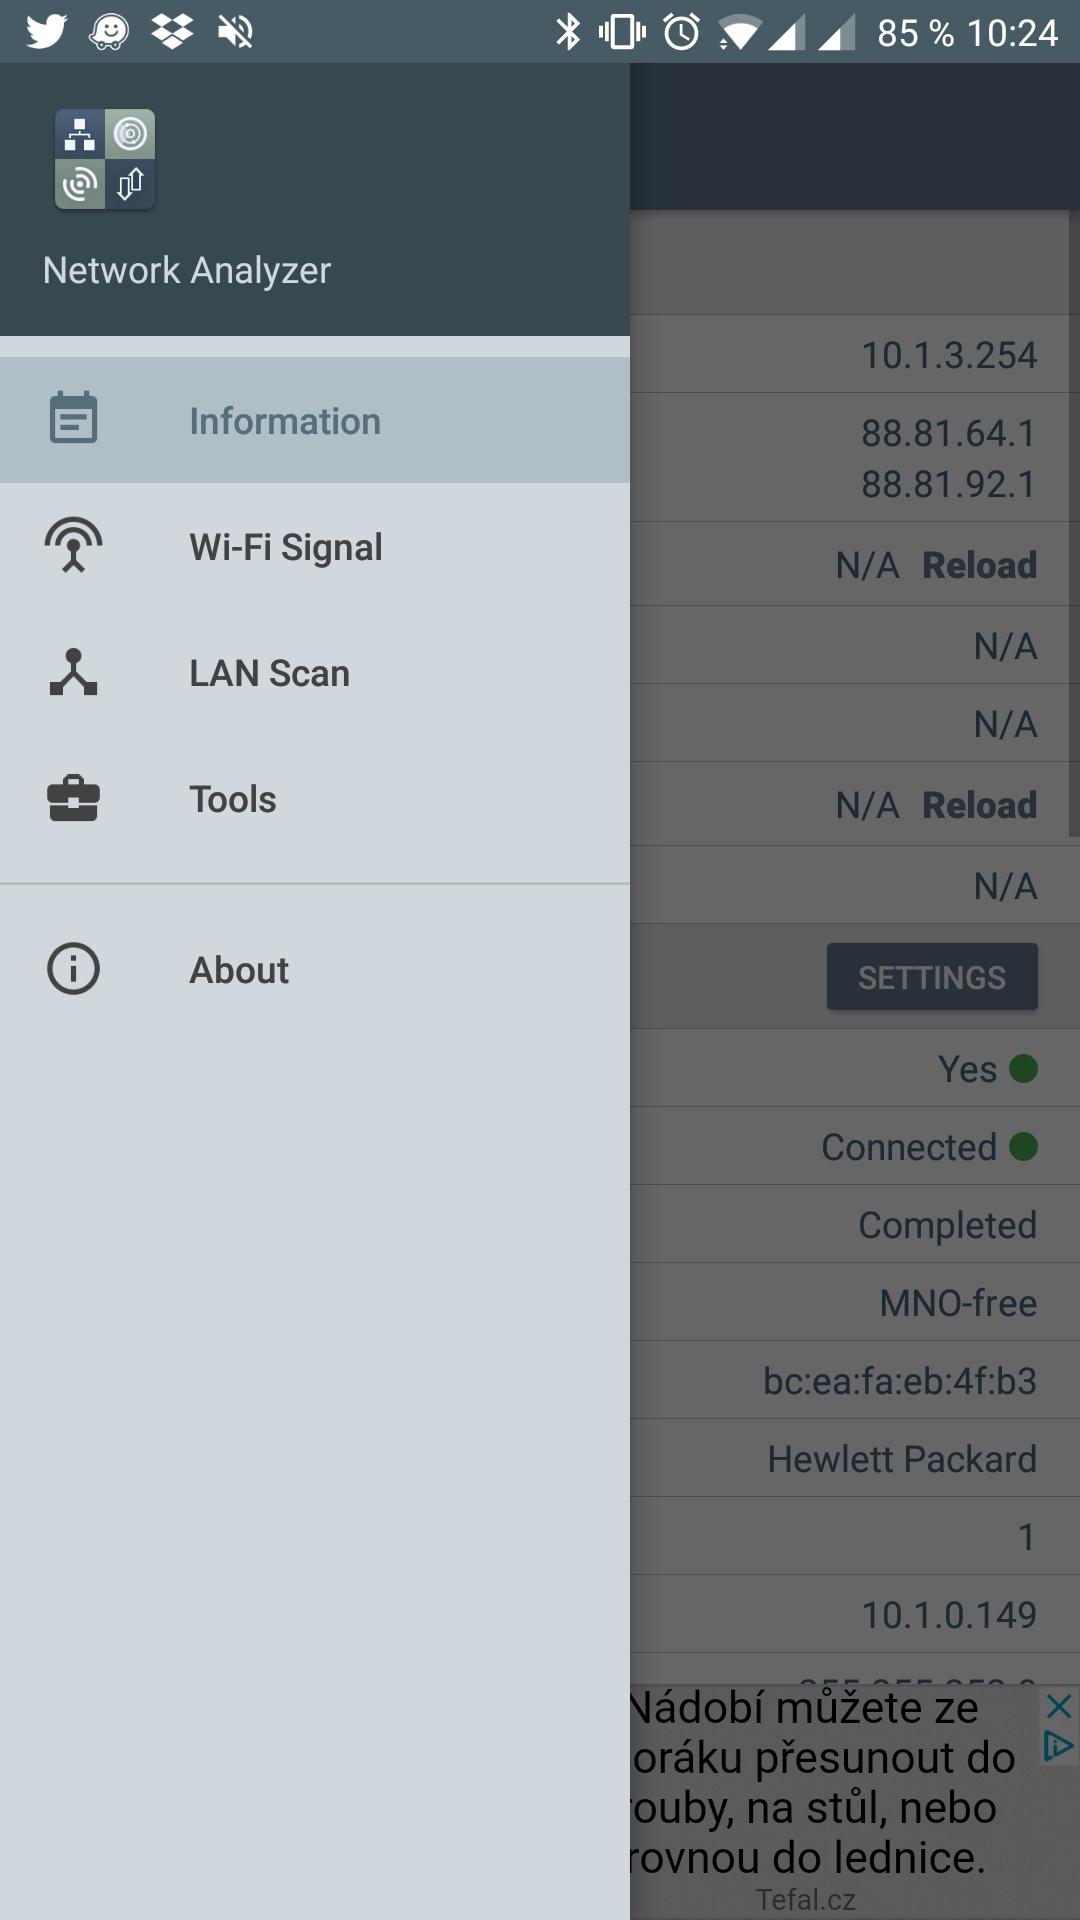Tap the first Reload link
This screenshot has width=1080, height=1920.
[979, 565]
